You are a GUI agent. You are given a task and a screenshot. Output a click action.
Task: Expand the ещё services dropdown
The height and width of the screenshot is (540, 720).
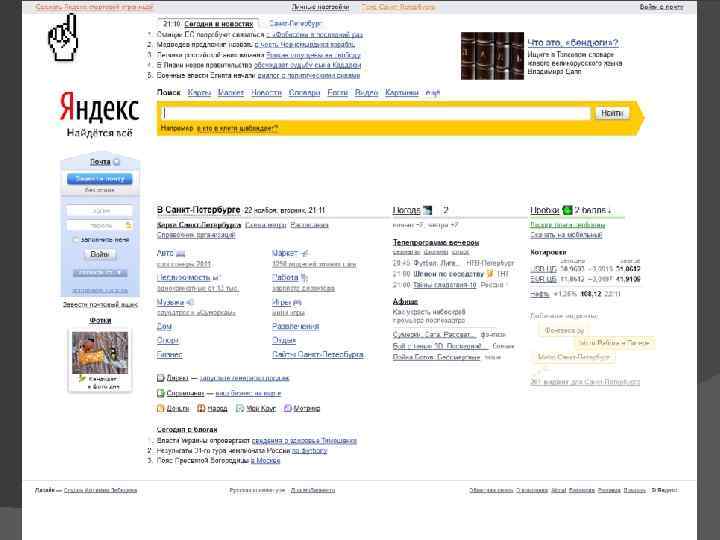pos(433,93)
